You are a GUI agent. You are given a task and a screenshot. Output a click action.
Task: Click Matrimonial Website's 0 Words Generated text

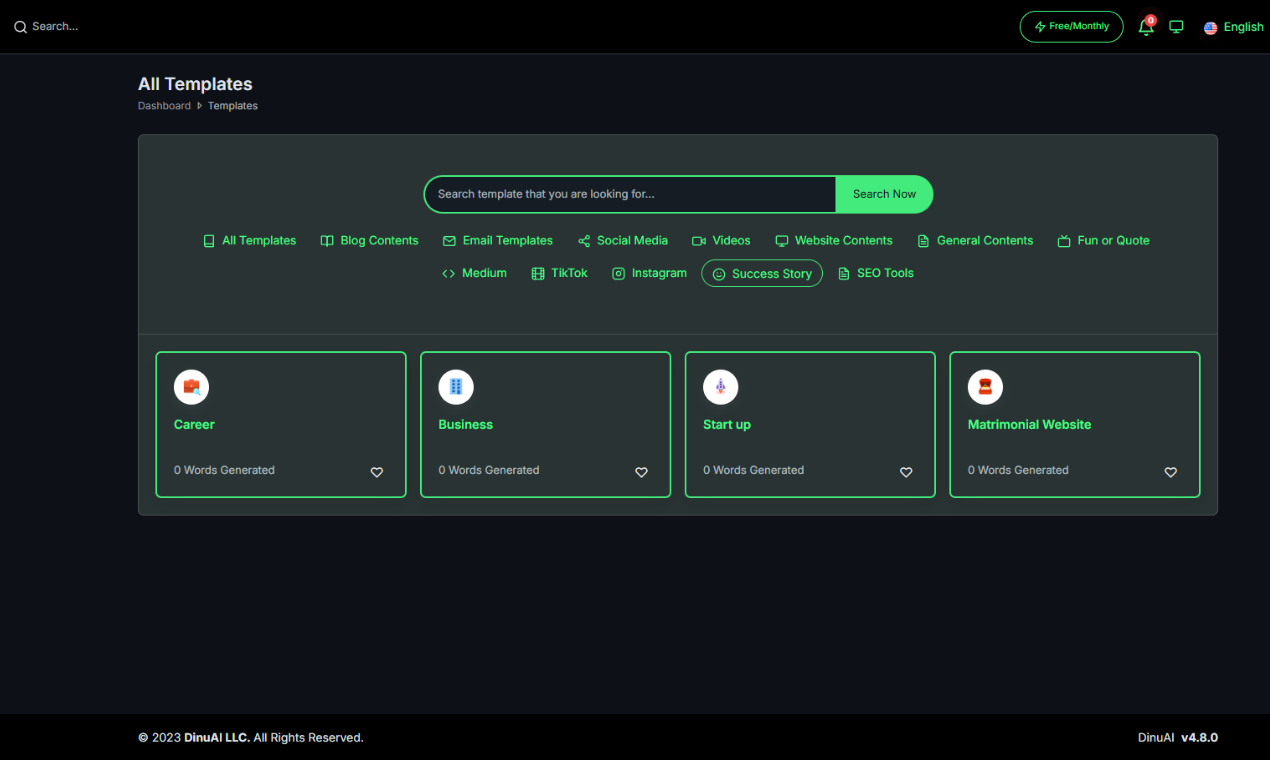pyautogui.click(x=1018, y=470)
